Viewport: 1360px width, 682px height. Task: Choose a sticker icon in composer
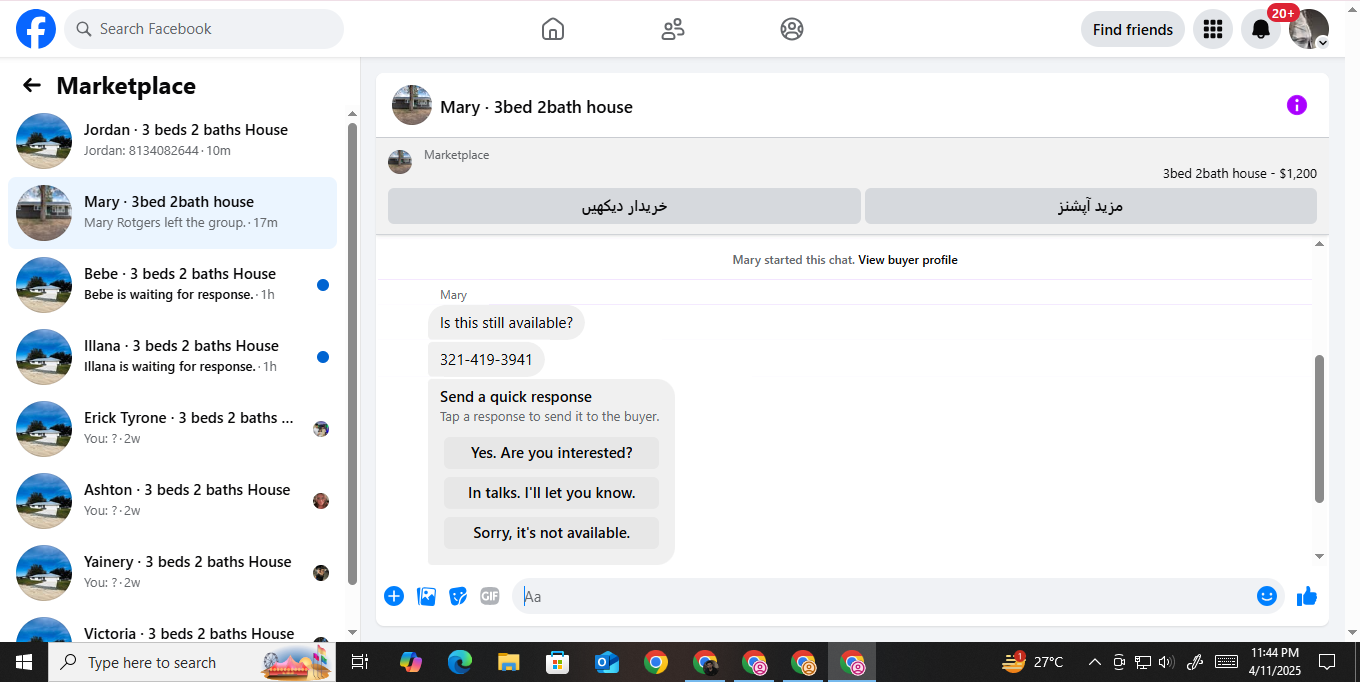click(458, 596)
